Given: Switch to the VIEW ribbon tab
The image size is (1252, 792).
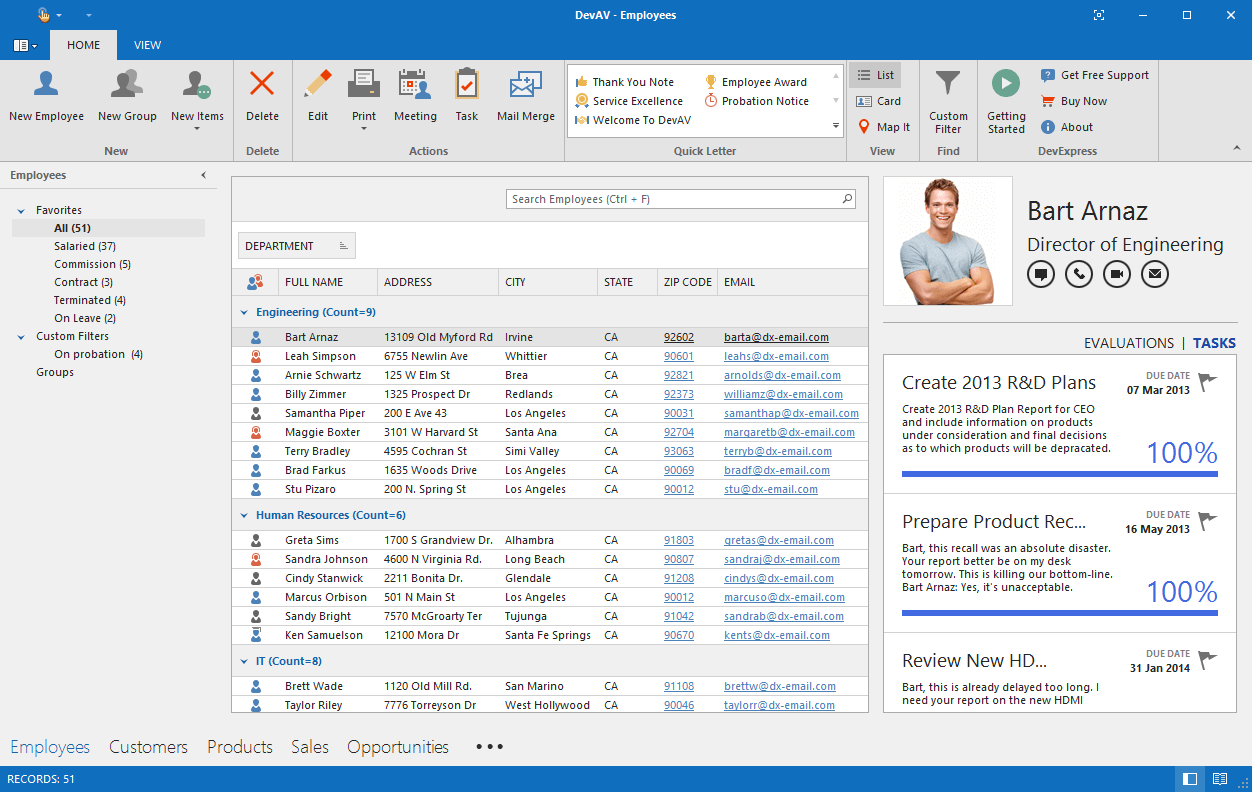Looking at the screenshot, I should 147,45.
